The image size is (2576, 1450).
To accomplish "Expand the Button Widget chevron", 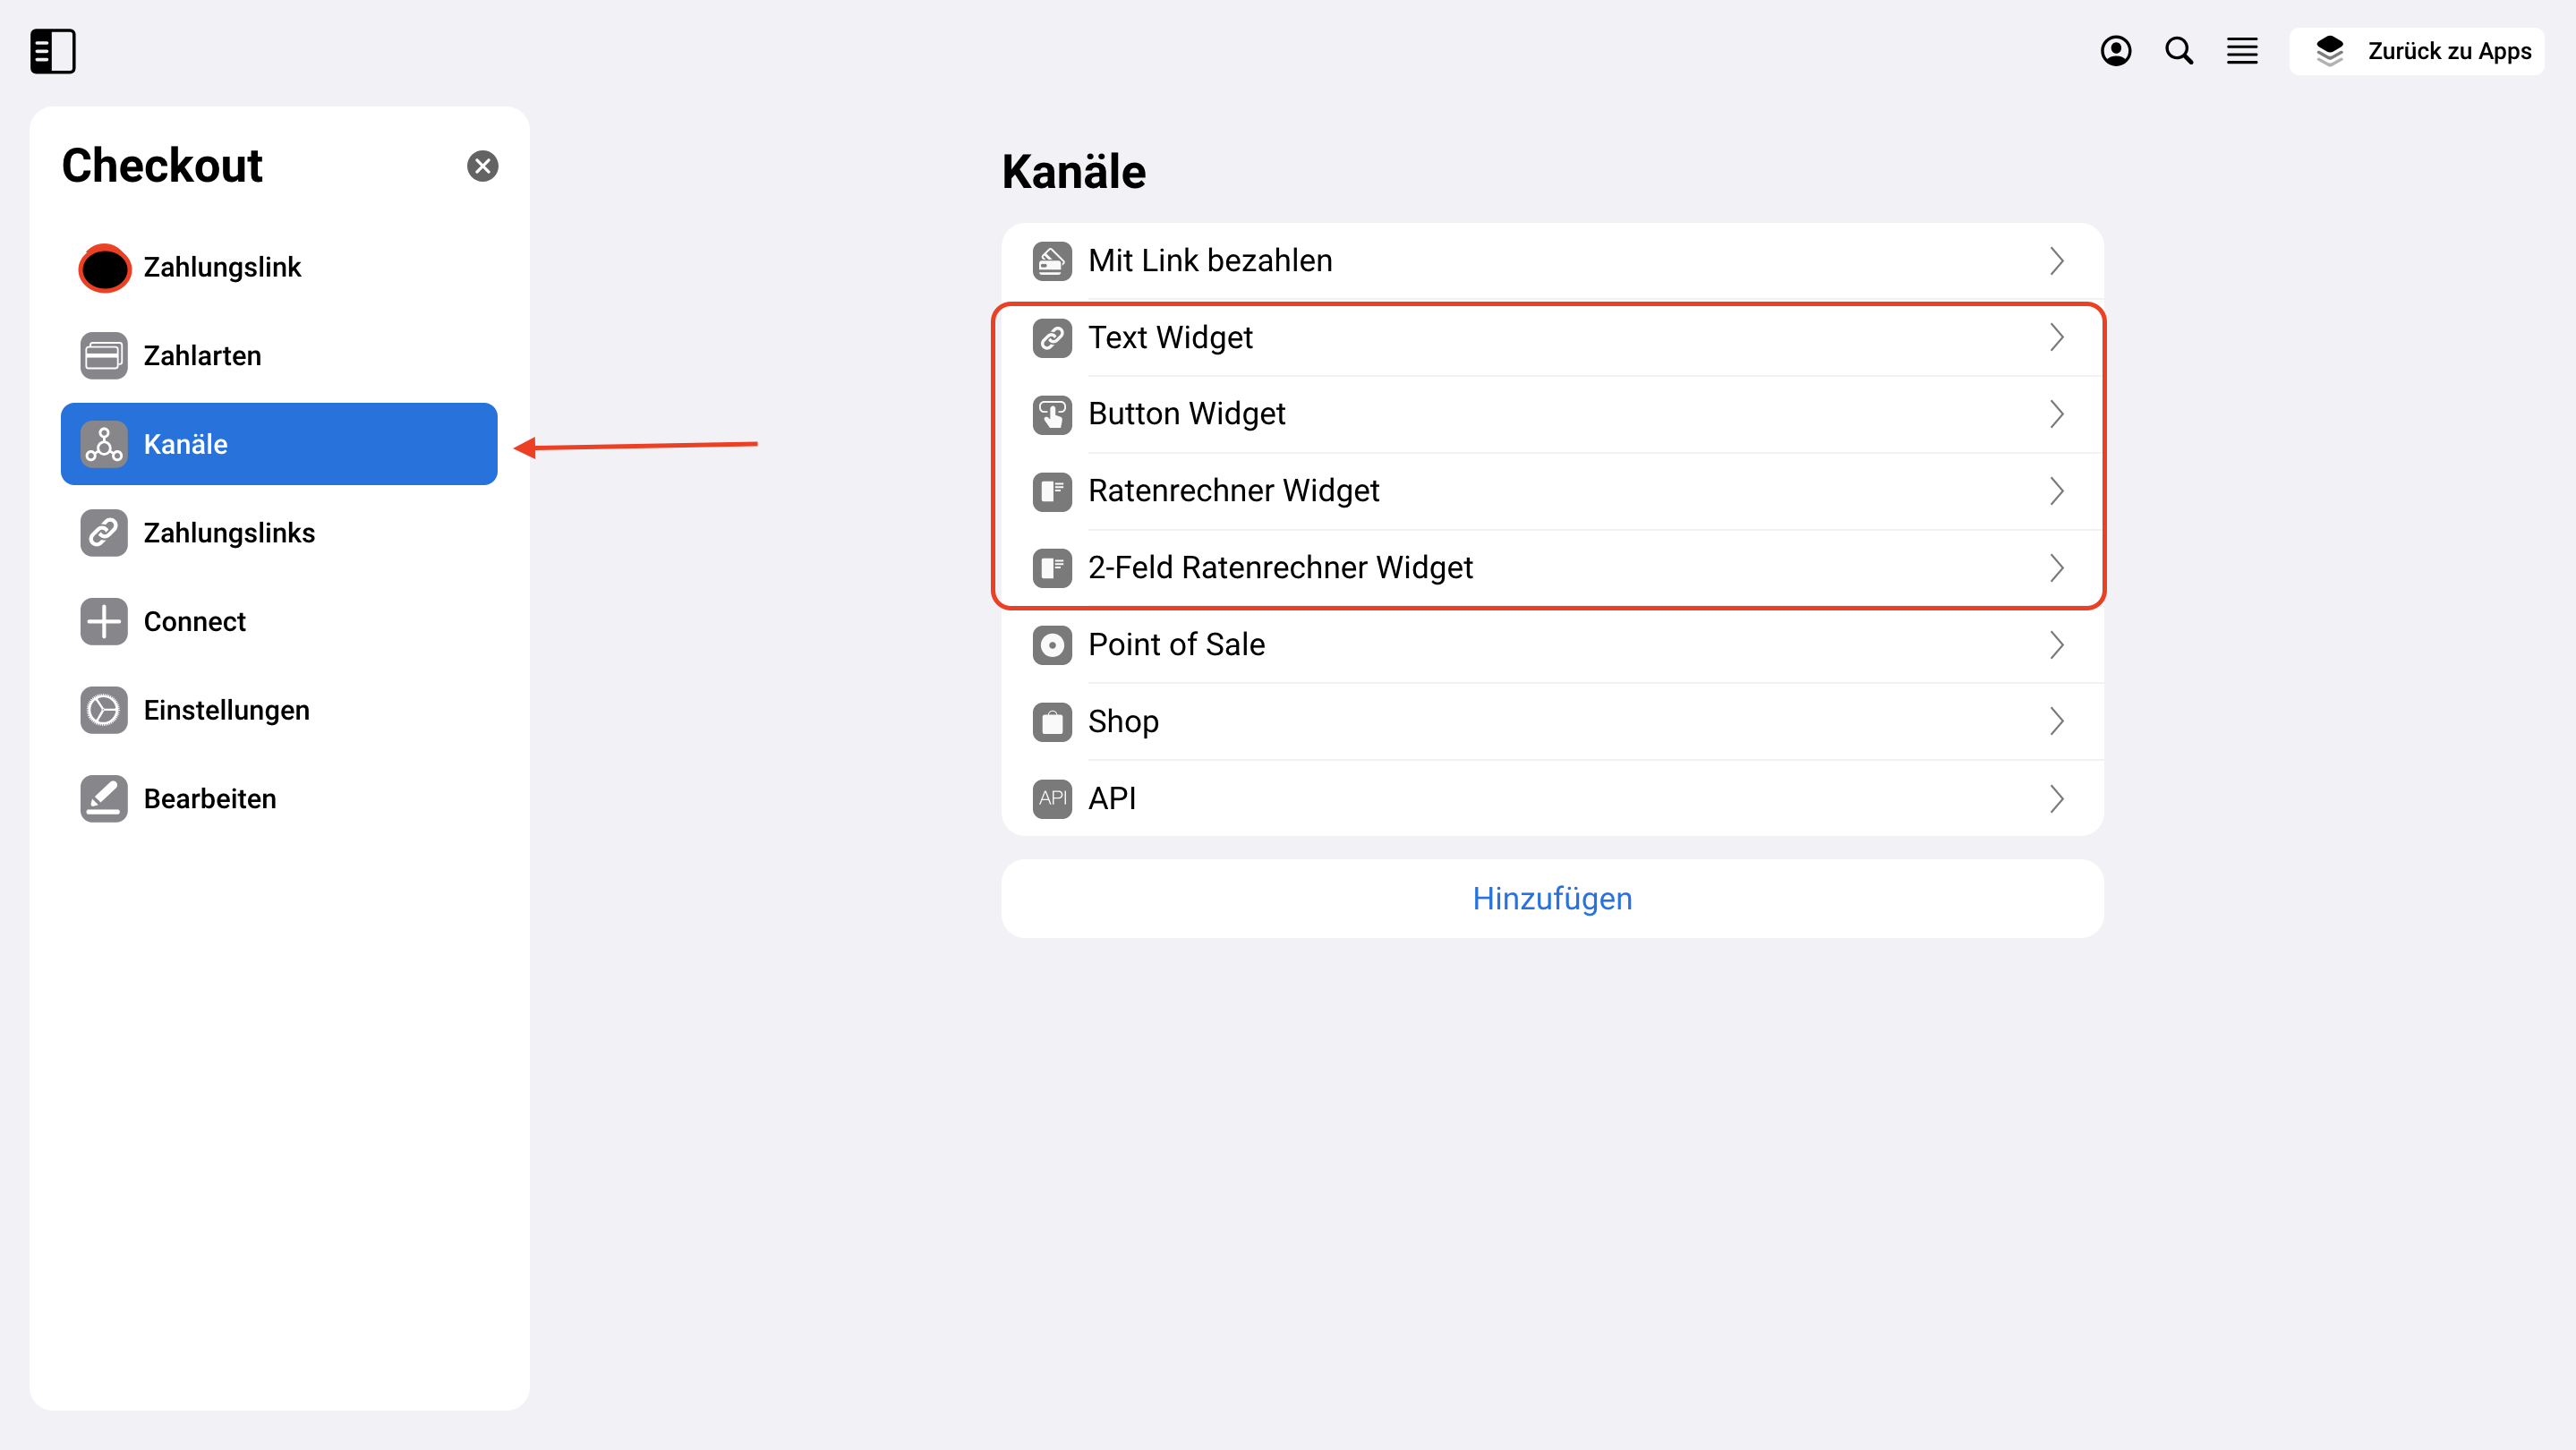I will coord(2056,414).
